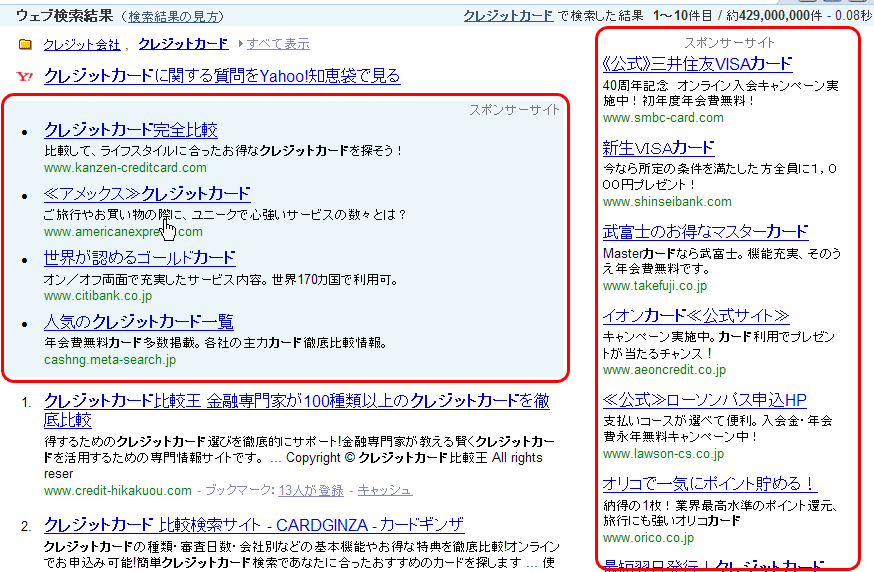Image resolution: width=874 pixels, height=572 pixels.
Task: Click the ウェブ検索結果 heading text
Action: click(65, 16)
